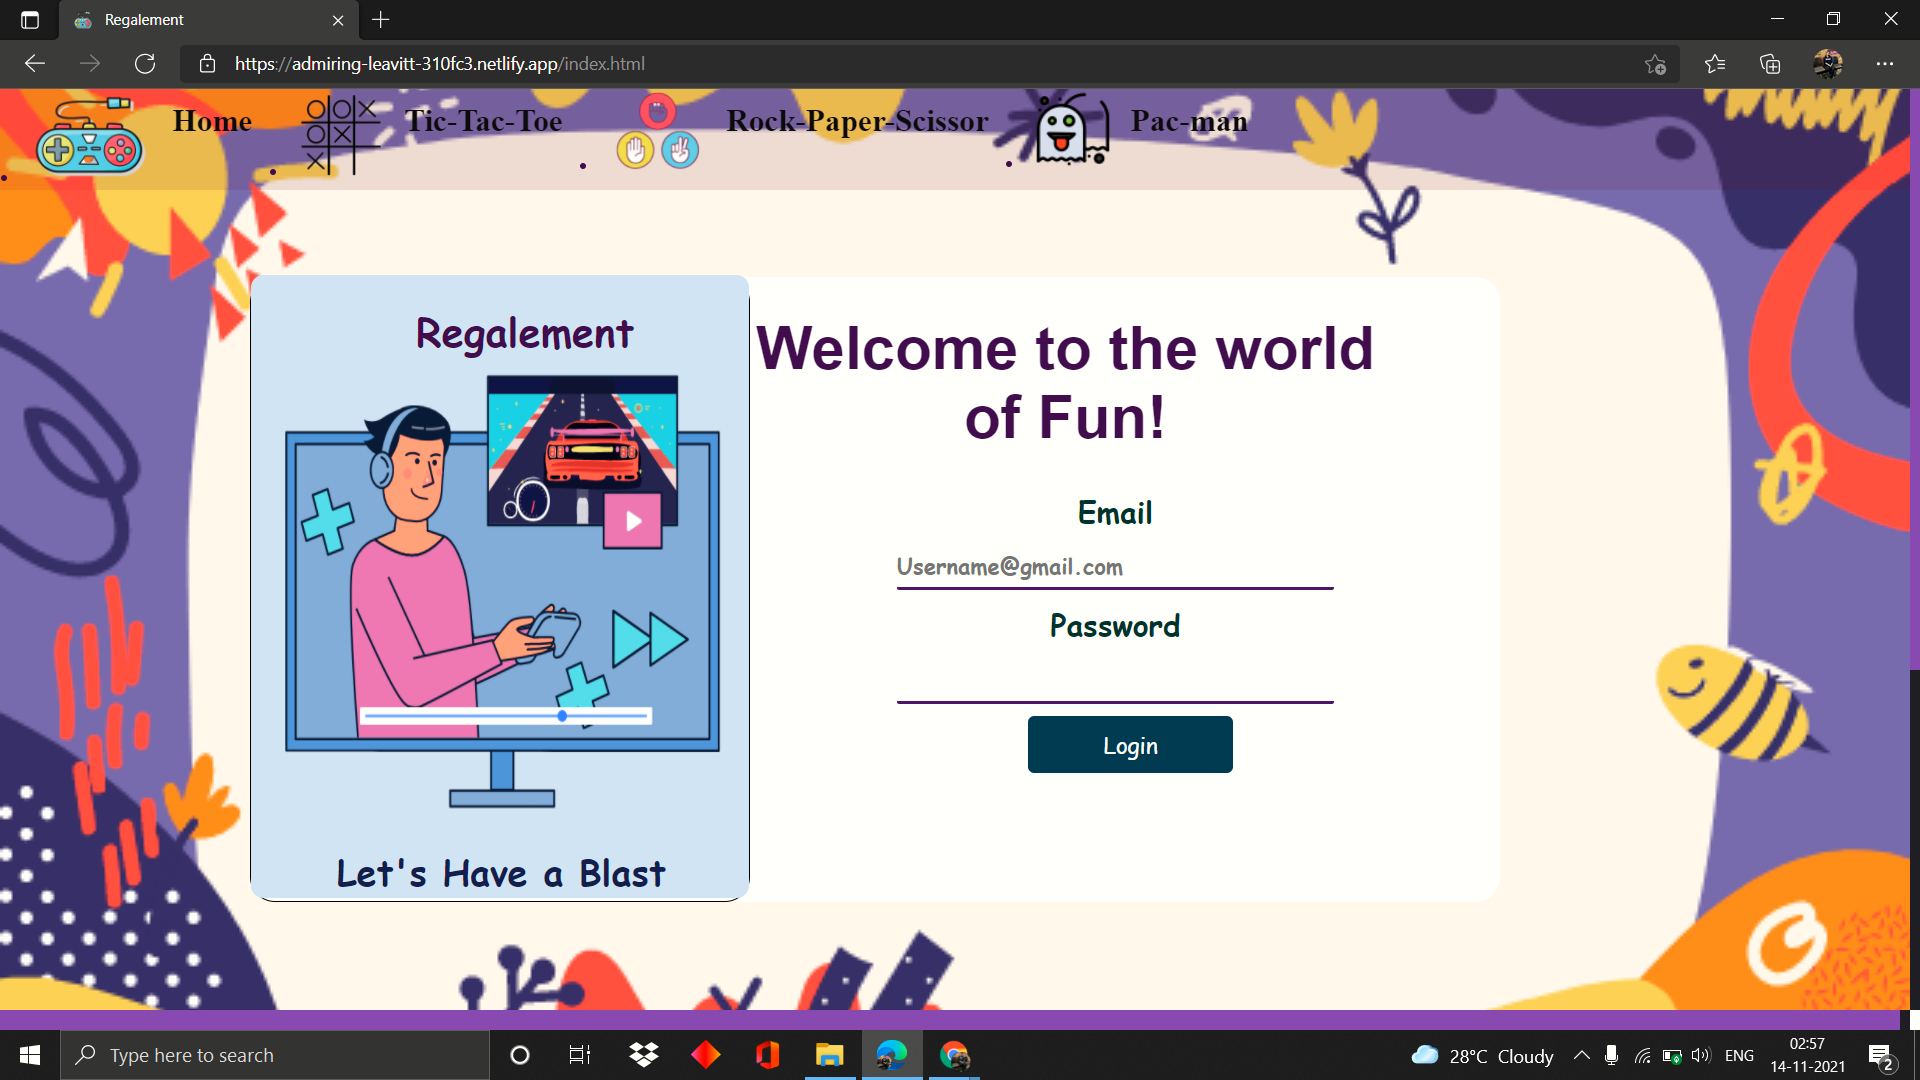Viewport: 1920px width, 1080px height.
Task: Click the rock-paper-scissor hands icon
Action: pos(657,133)
